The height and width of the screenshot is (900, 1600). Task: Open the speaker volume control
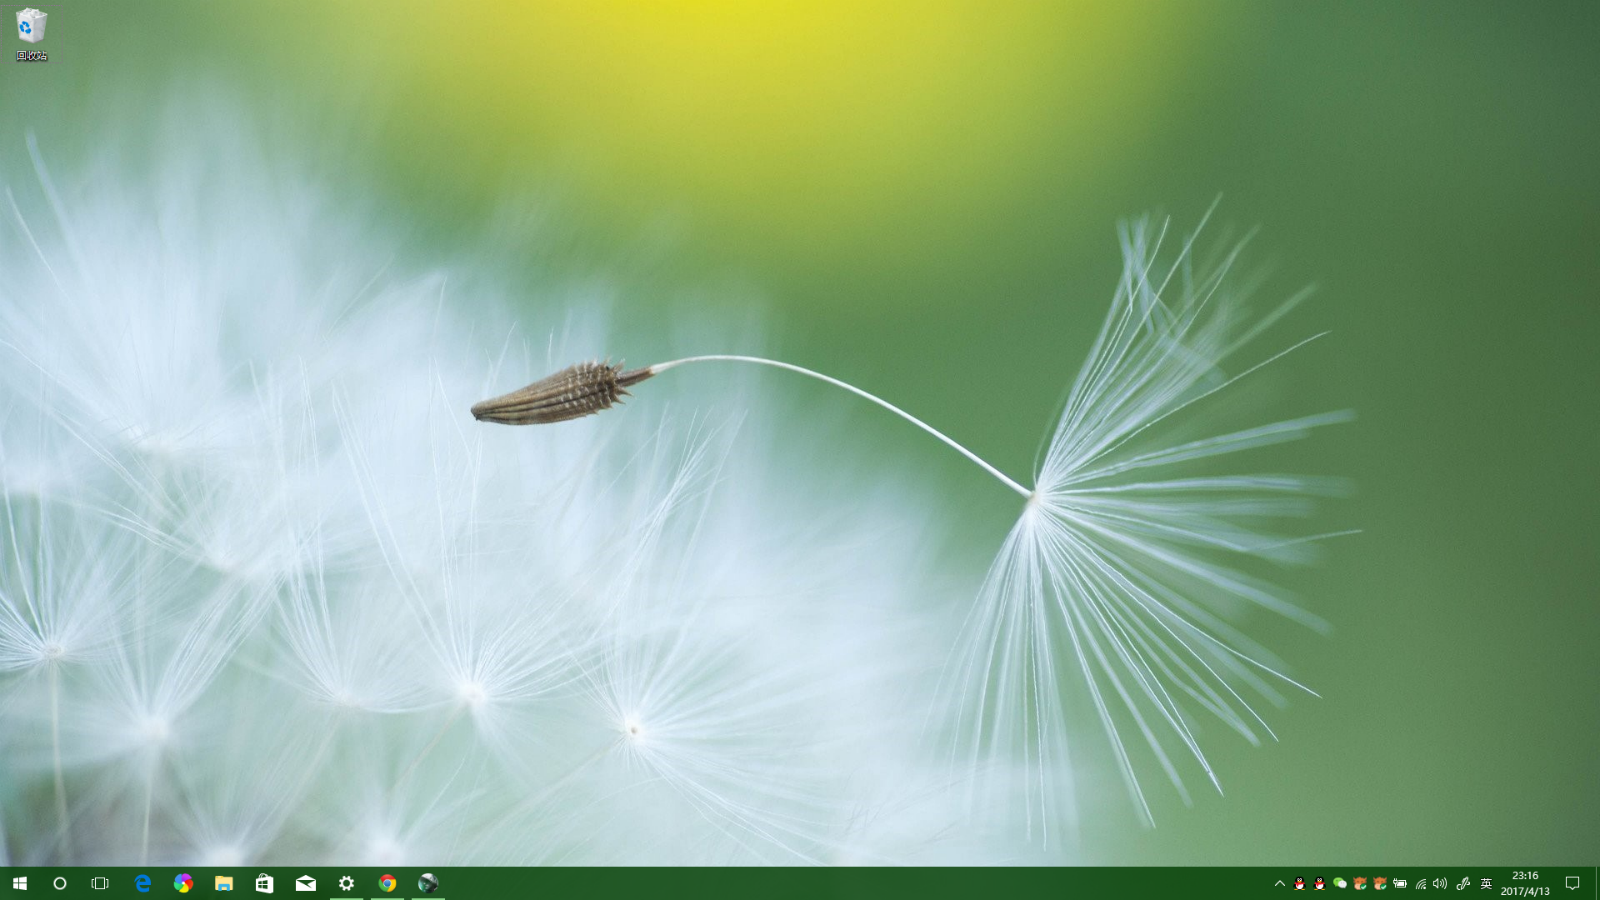pos(1440,883)
